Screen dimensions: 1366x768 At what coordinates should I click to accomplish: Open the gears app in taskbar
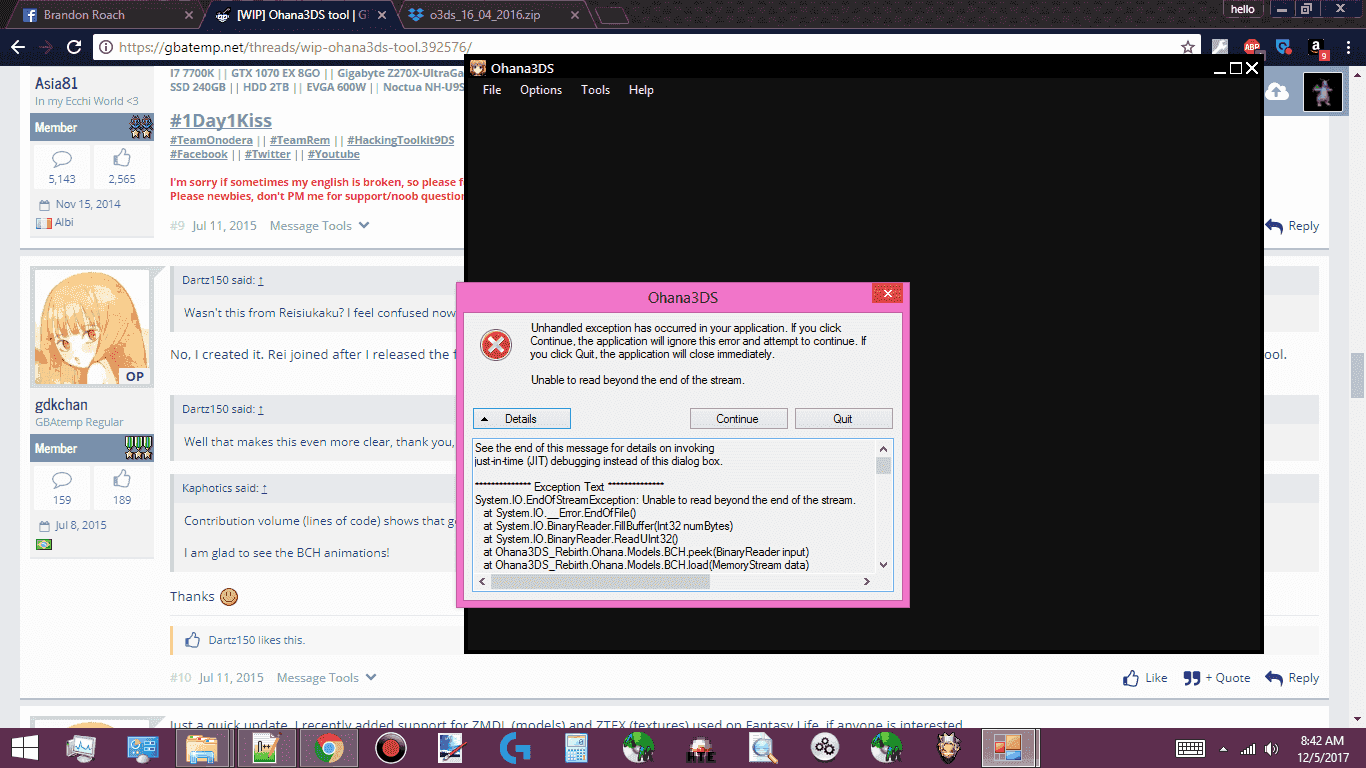tap(825, 747)
